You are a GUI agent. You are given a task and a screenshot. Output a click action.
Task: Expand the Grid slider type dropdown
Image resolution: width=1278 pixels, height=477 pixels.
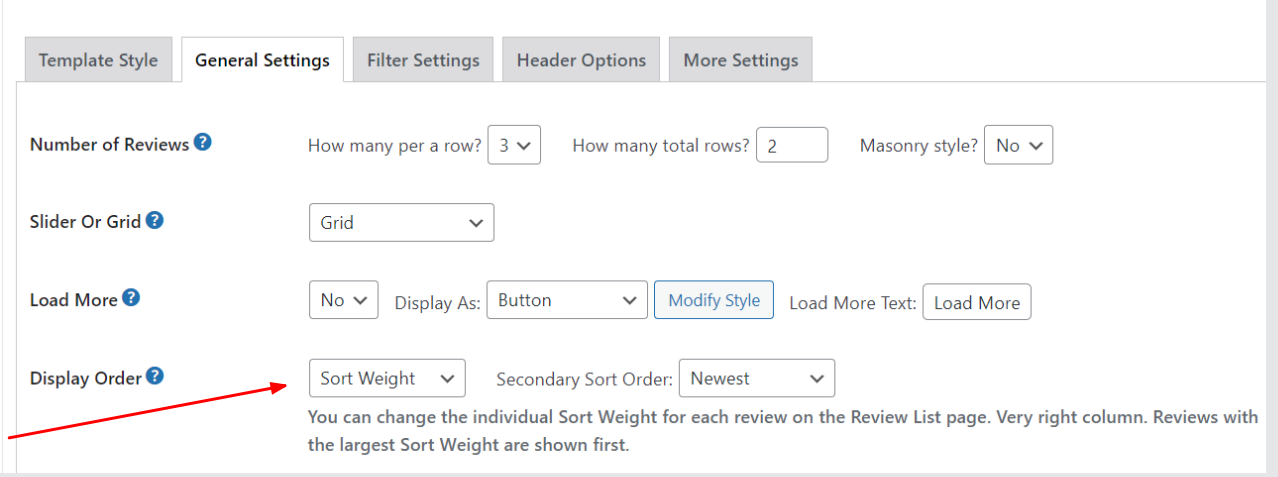tap(401, 222)
